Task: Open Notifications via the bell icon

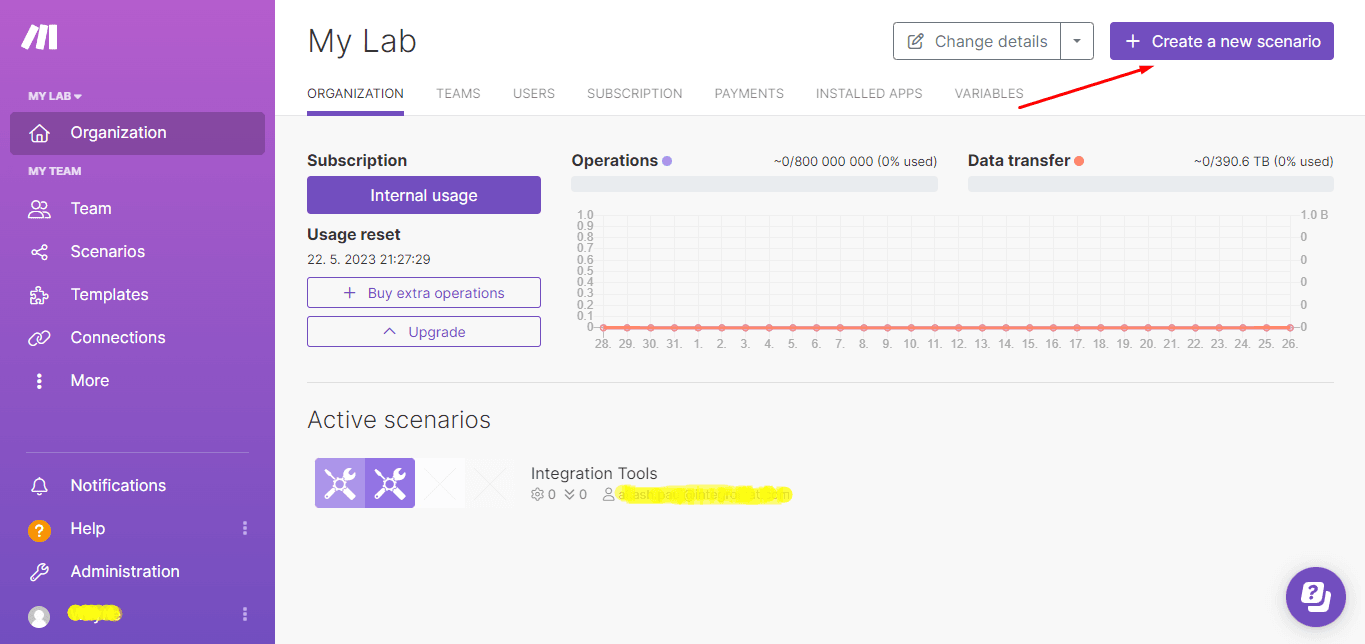Action: (x=40, y=485)
